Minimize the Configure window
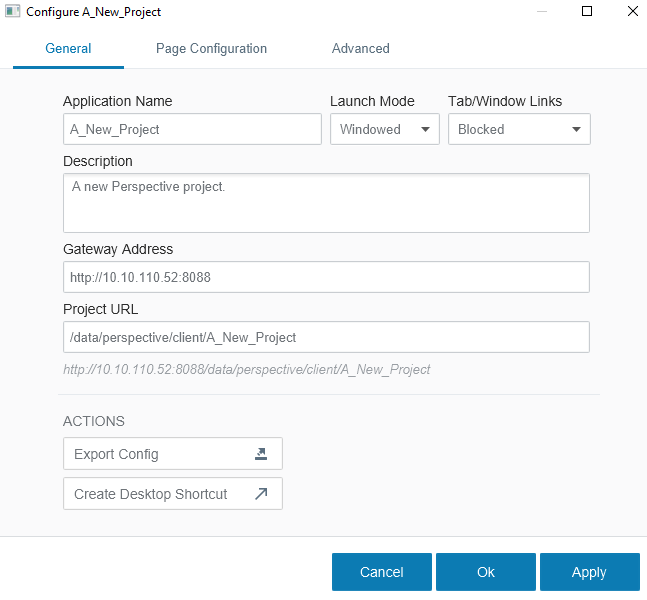 [542, 11]
